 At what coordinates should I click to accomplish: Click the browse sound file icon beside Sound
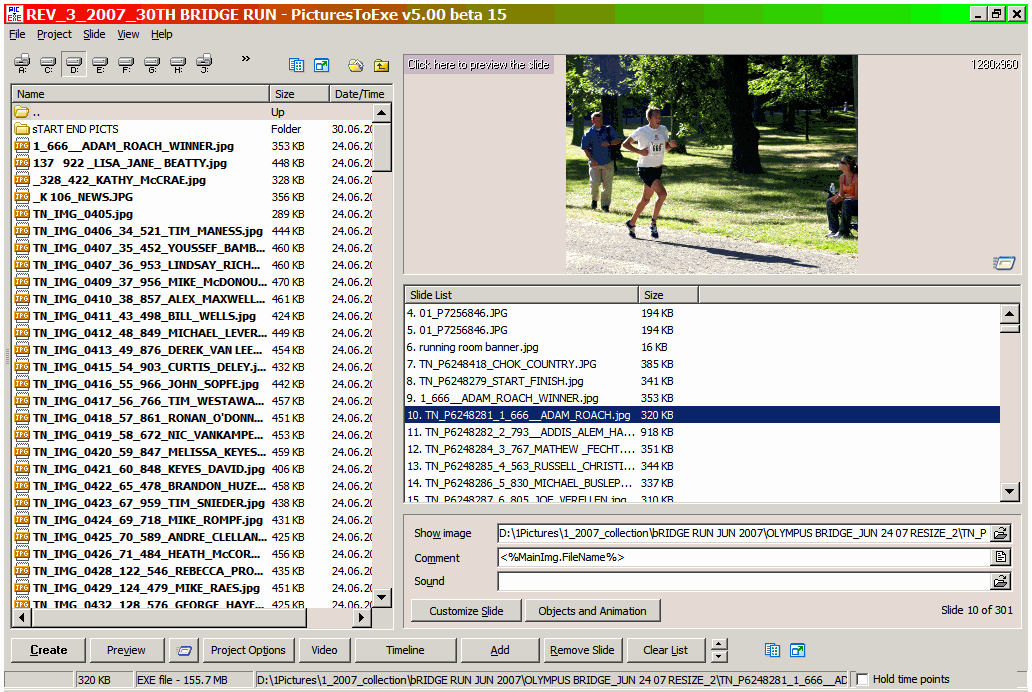[1000, 581]
